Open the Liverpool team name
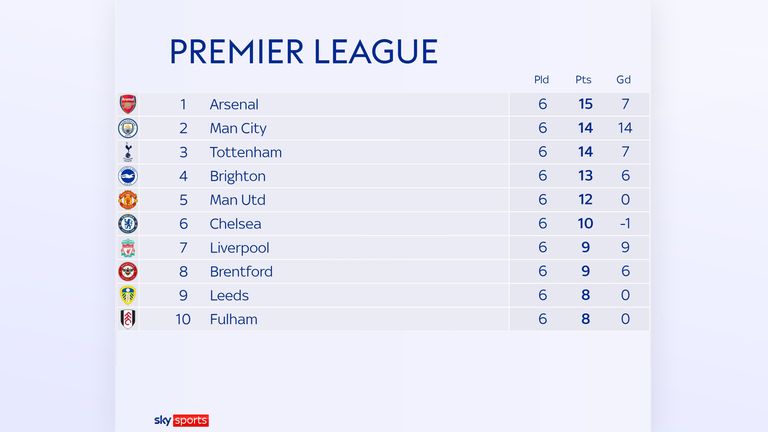Viewport: 768px width, 432px height. pos(240,248)
